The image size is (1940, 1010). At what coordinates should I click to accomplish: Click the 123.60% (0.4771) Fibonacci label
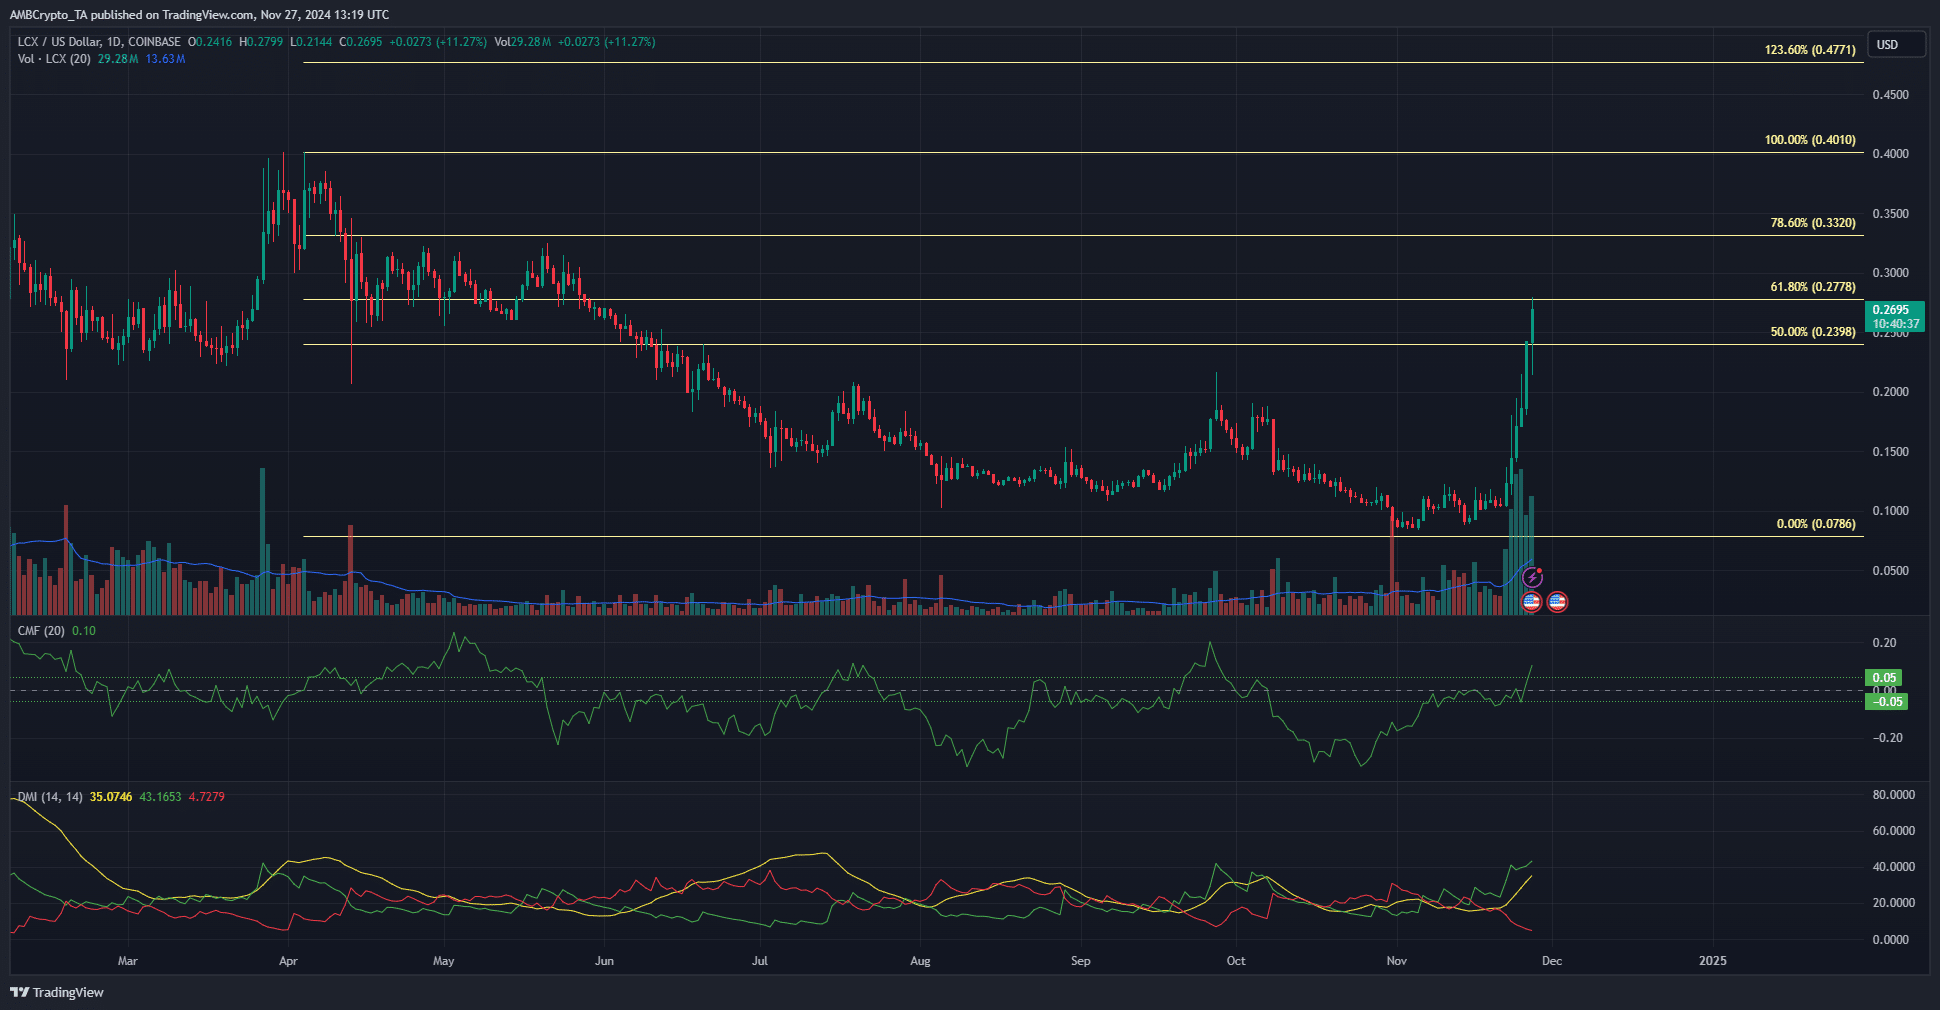pyautogui.click(x=1810, y=50)
